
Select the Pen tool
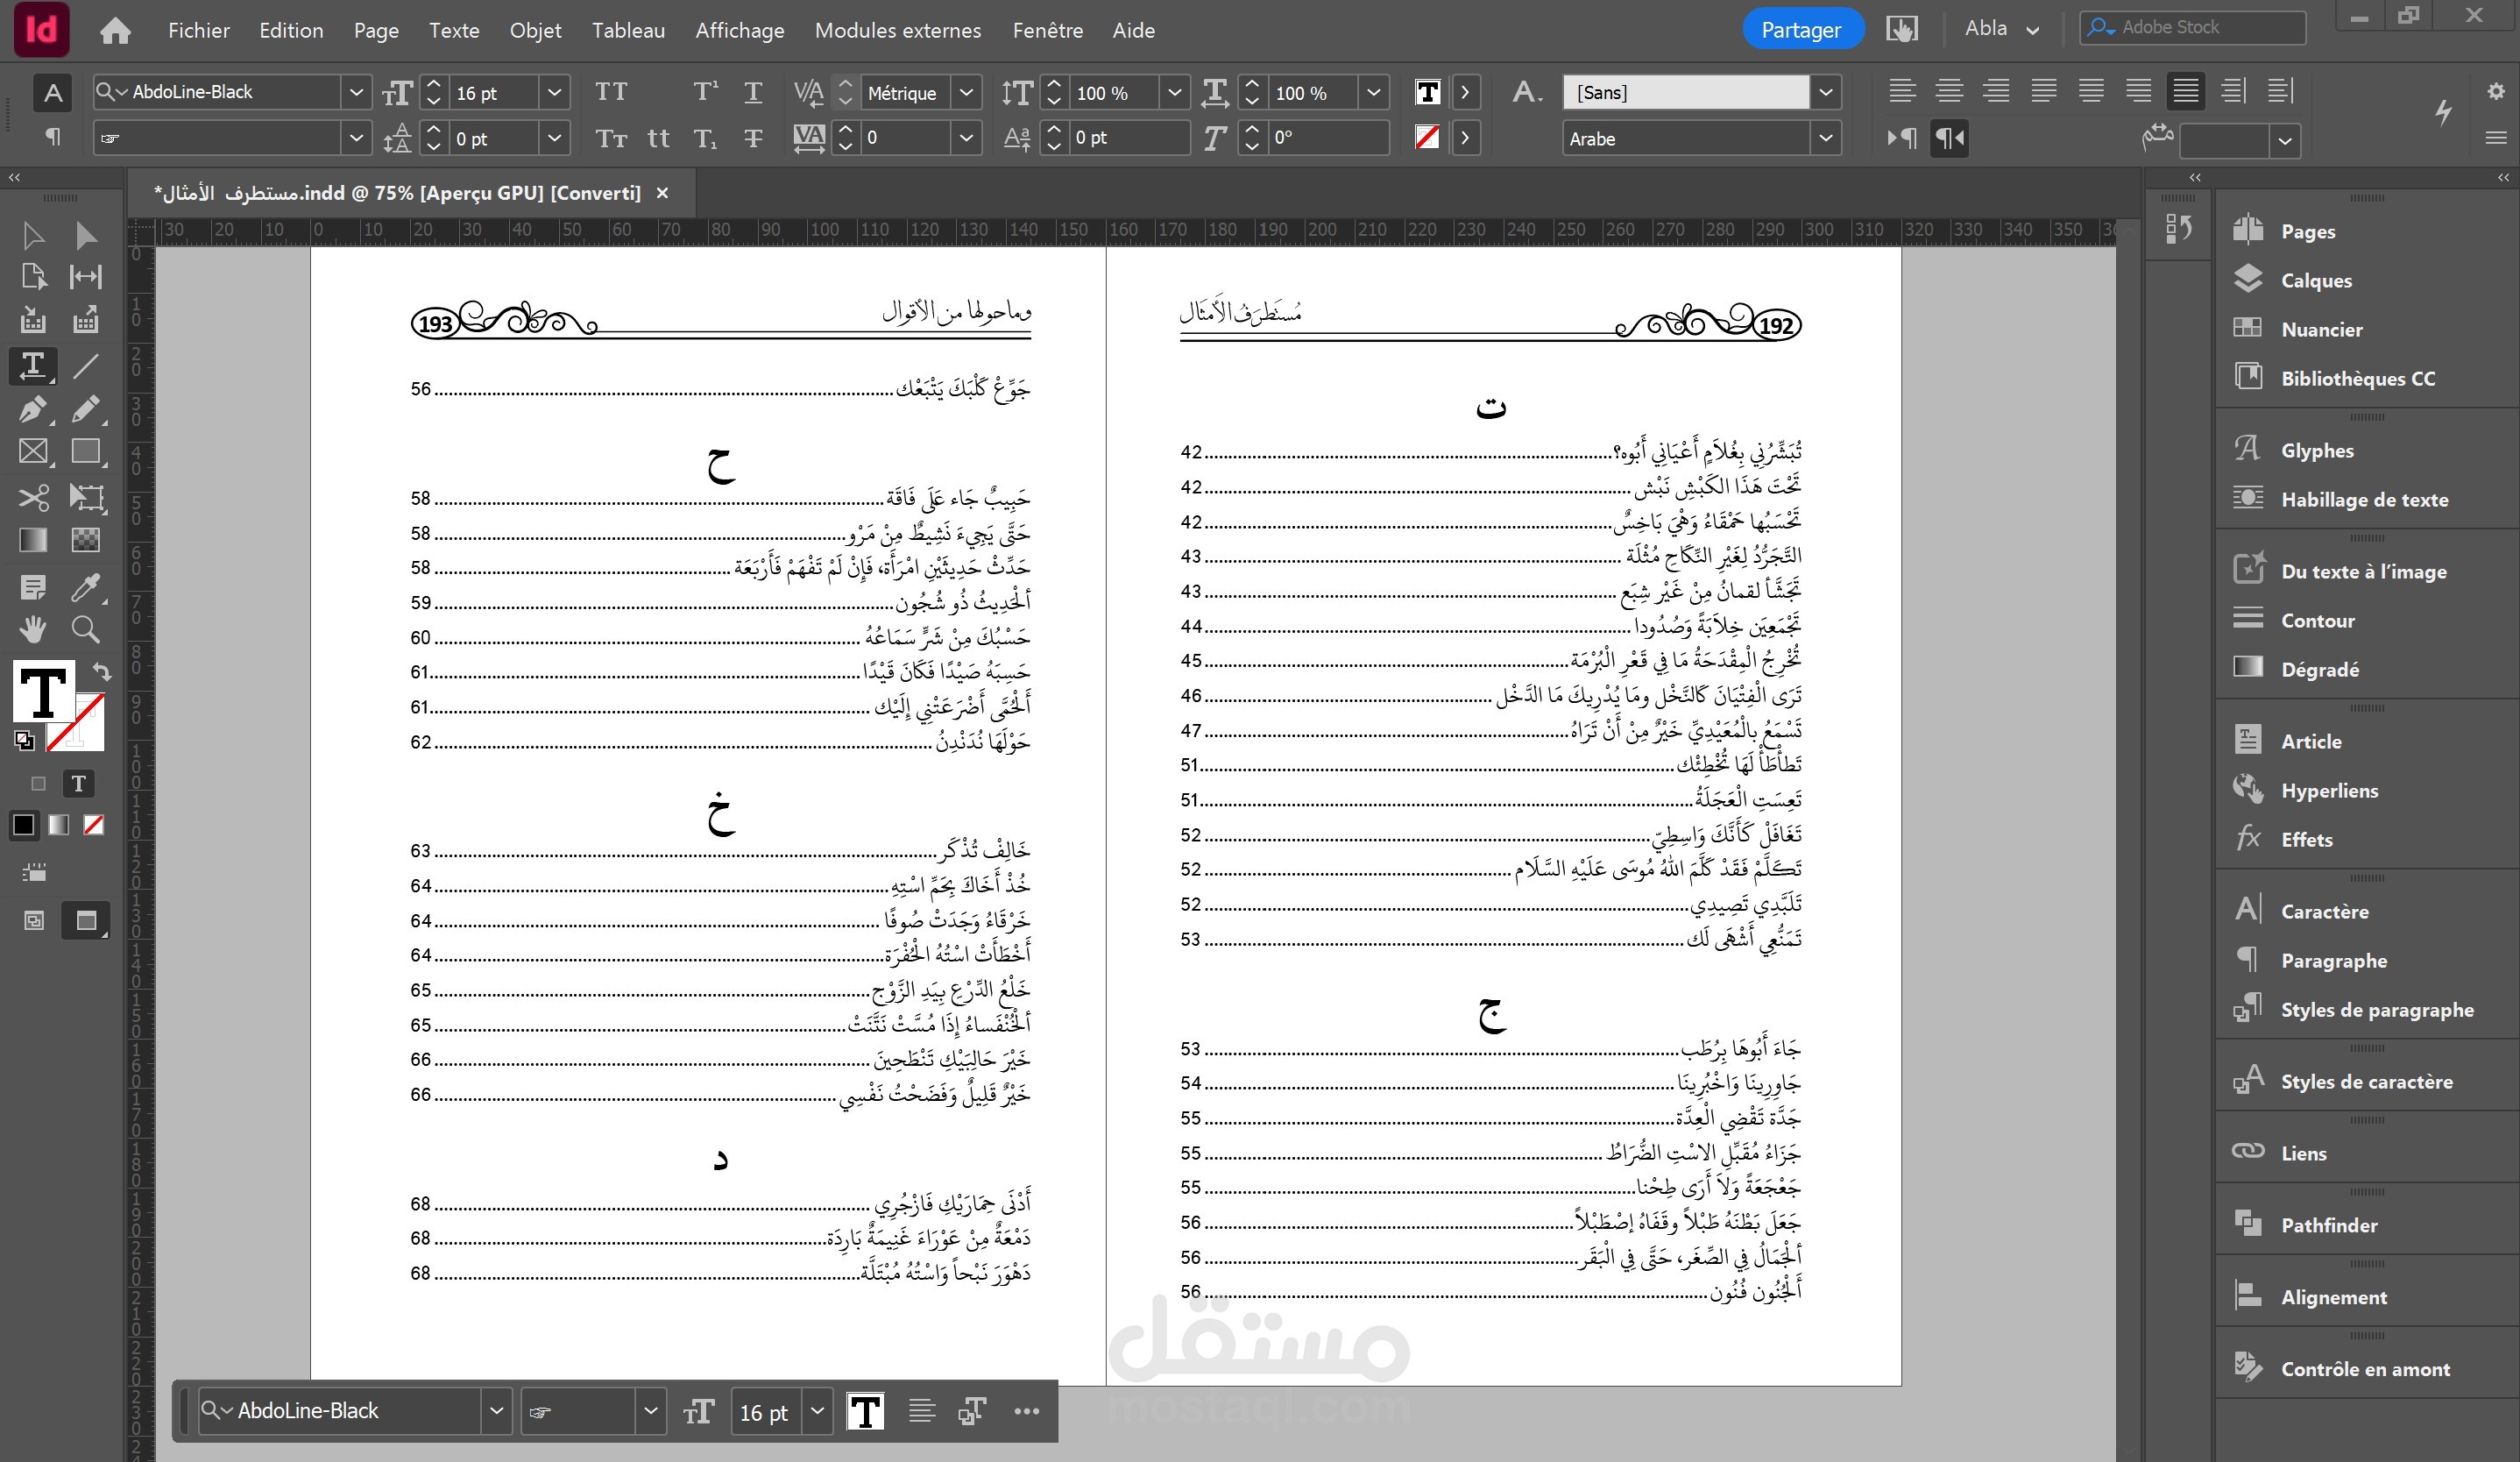click(33, 409)
